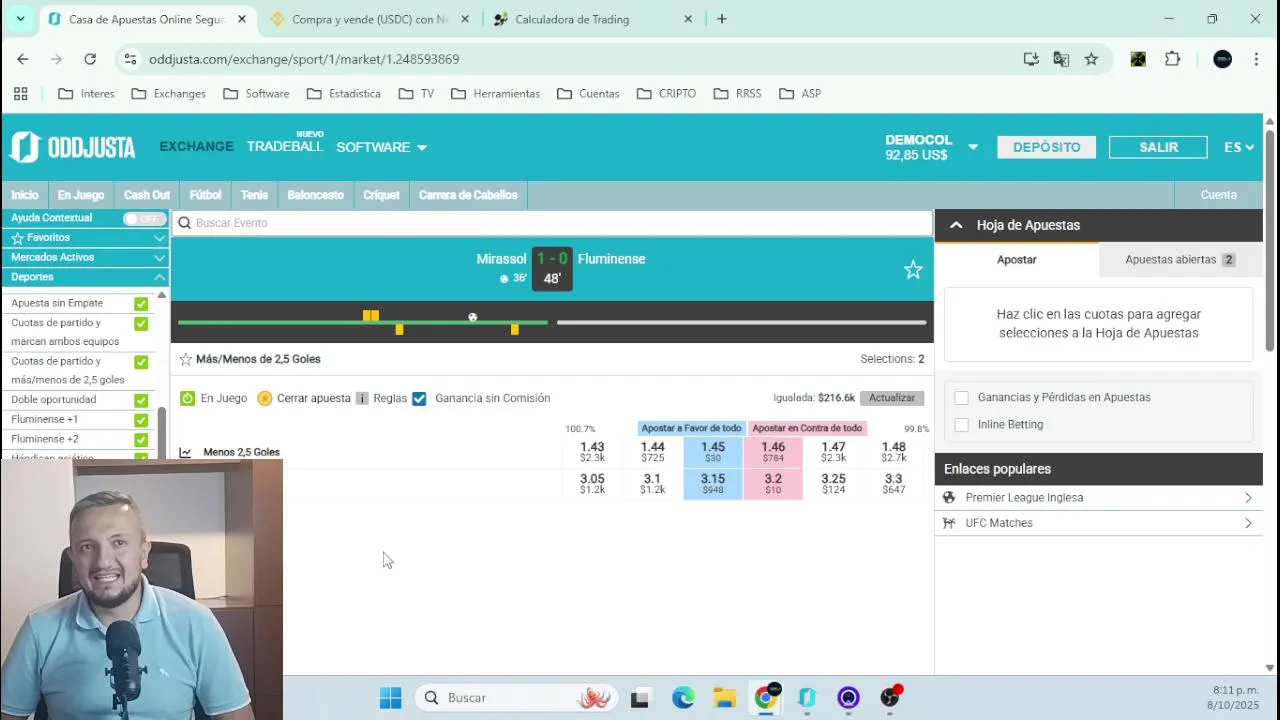This screenshot has height=720, width=1280.
Task: Select pink lay odds 1.46 cell
Action: click(x=773, y=452)
